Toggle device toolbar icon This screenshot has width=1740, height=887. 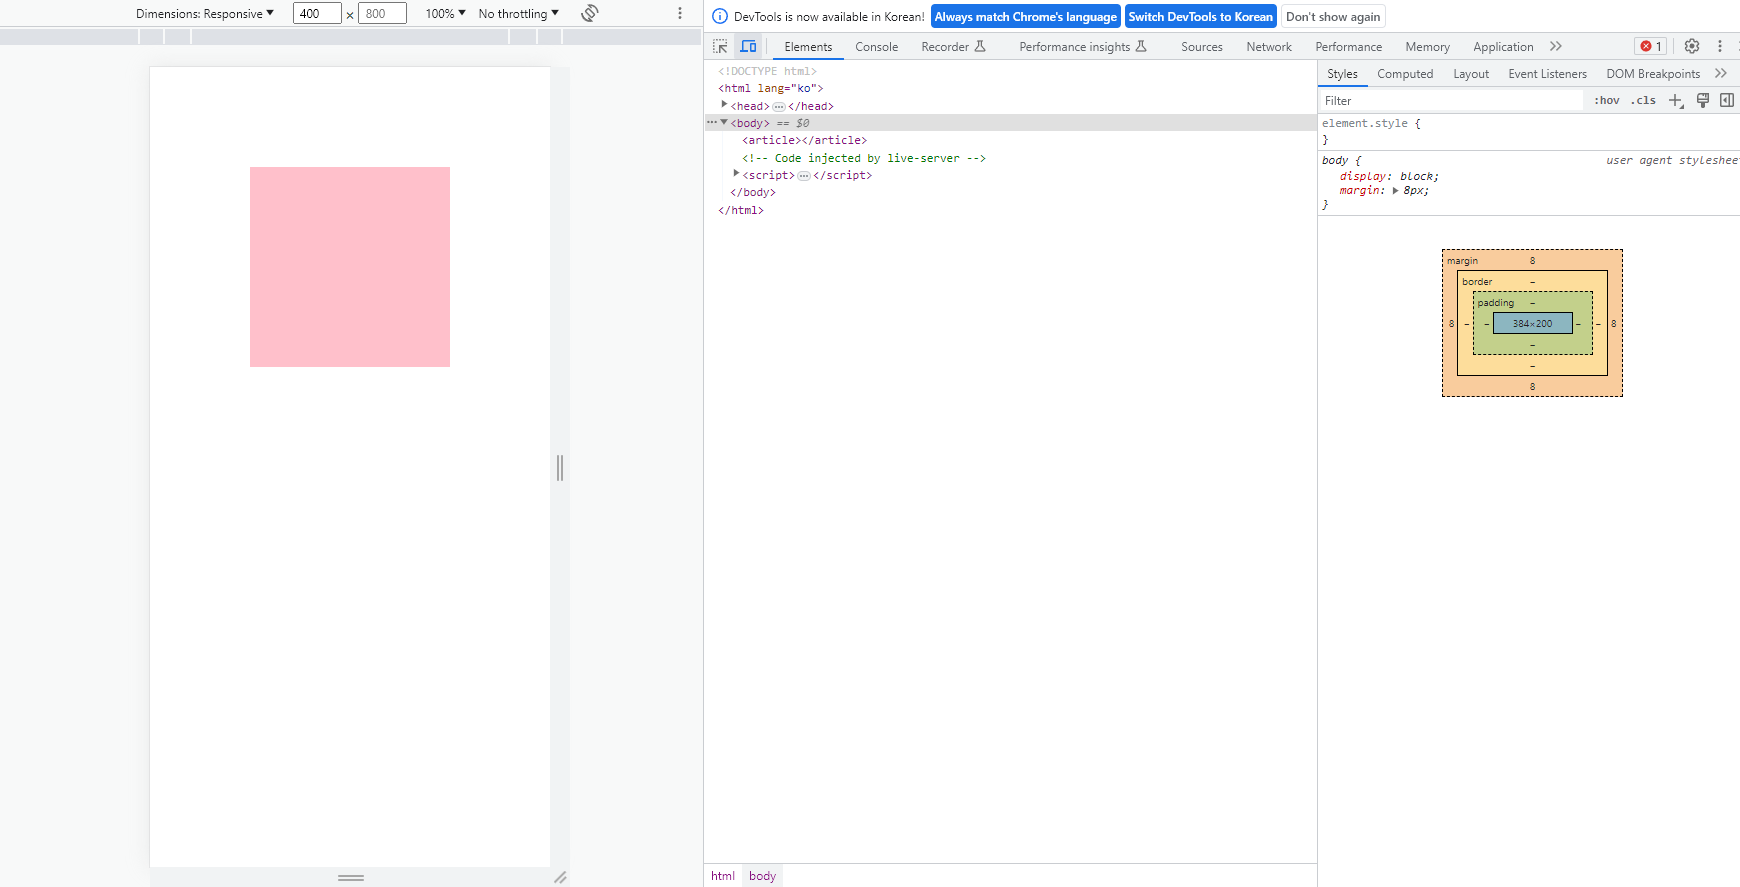pyautogui.click(x=748, y=46)
